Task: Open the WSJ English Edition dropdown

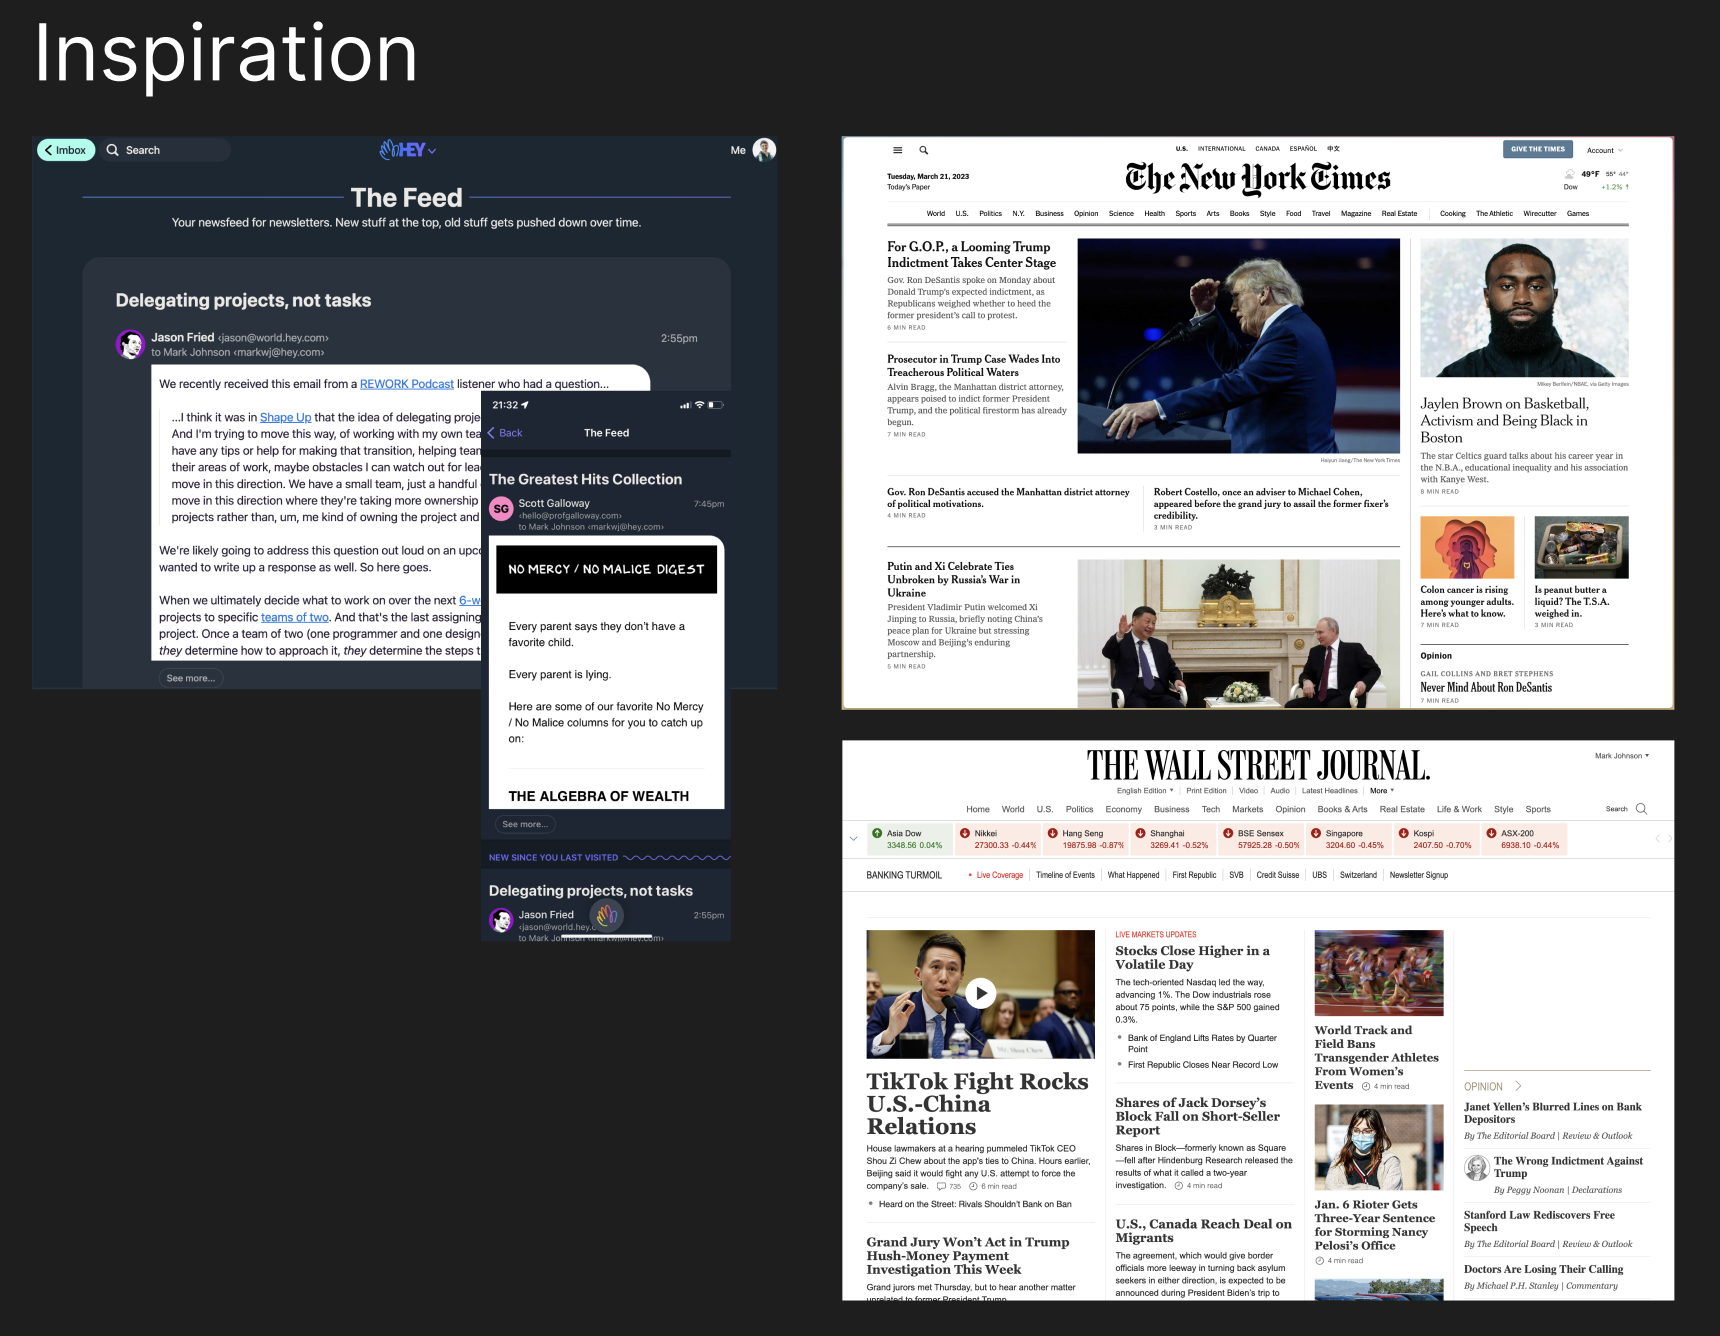Action: (x=1145, y=791)
